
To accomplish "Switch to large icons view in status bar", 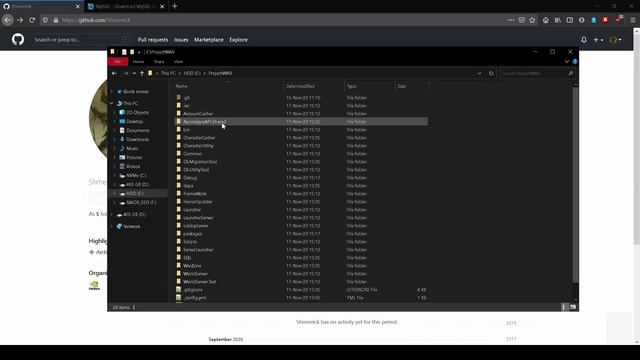I will [x=573, y=307].
